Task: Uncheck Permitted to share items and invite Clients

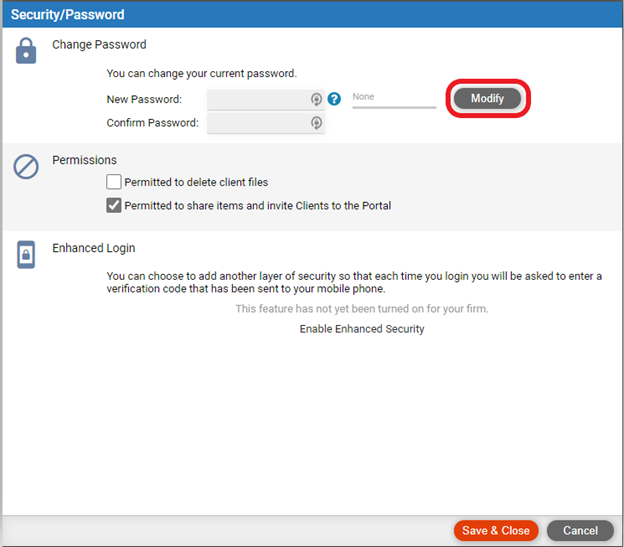Action: point(114,206)
